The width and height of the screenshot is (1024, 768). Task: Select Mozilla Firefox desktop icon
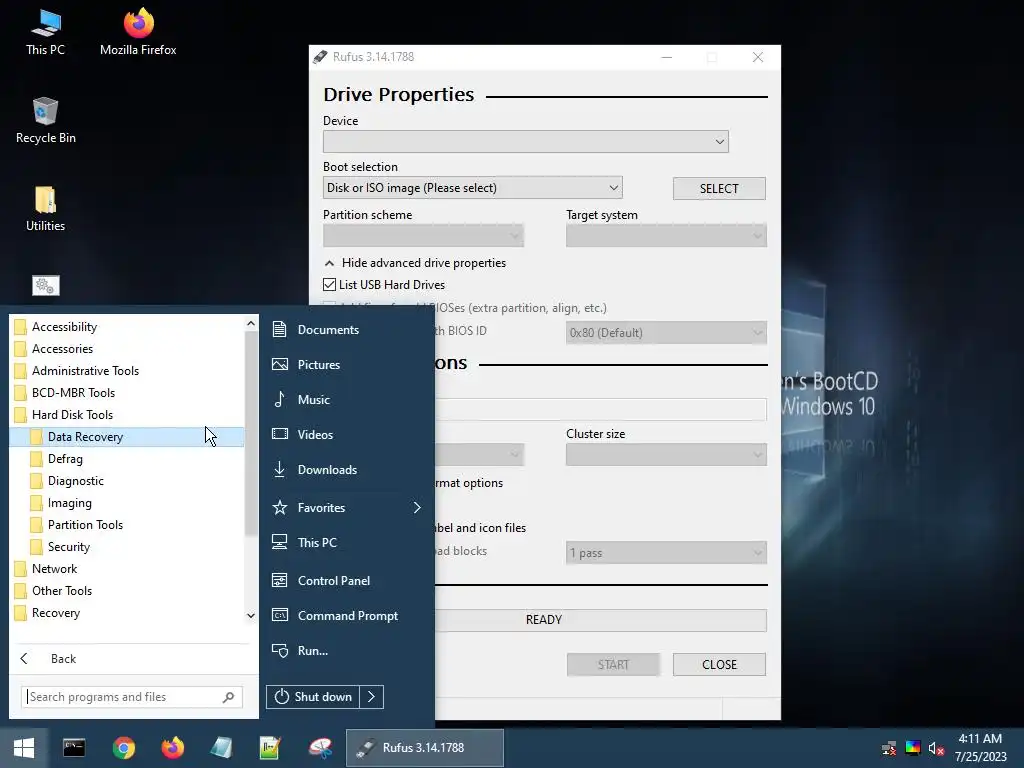click(138, 32)
